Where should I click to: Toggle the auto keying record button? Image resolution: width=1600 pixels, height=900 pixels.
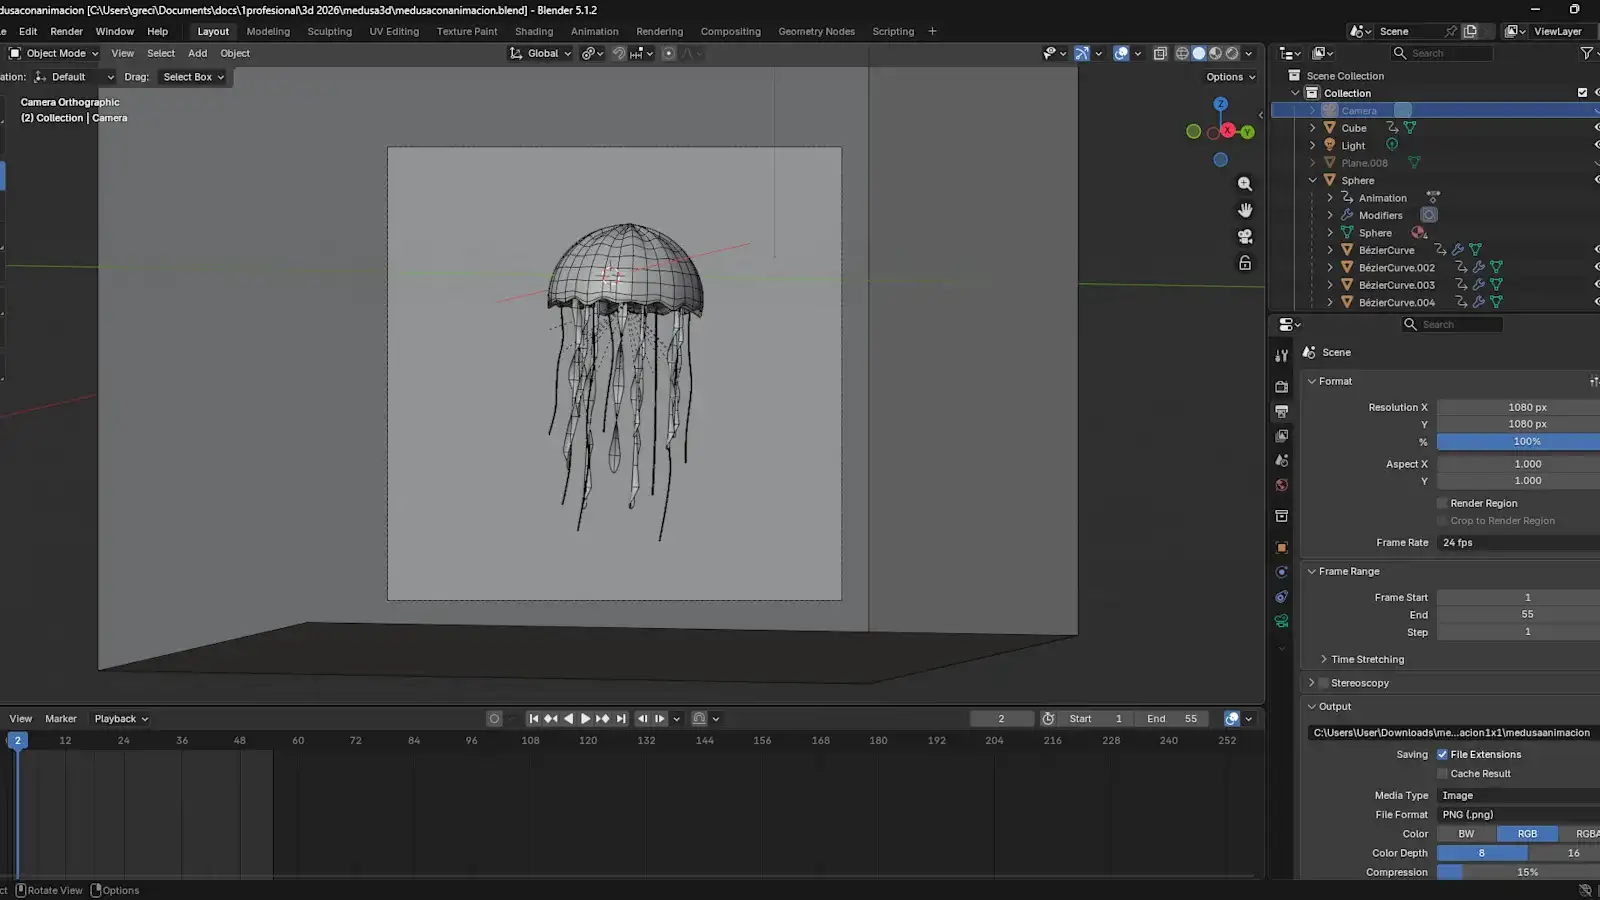pyautogui.click(x=494, y=719)
